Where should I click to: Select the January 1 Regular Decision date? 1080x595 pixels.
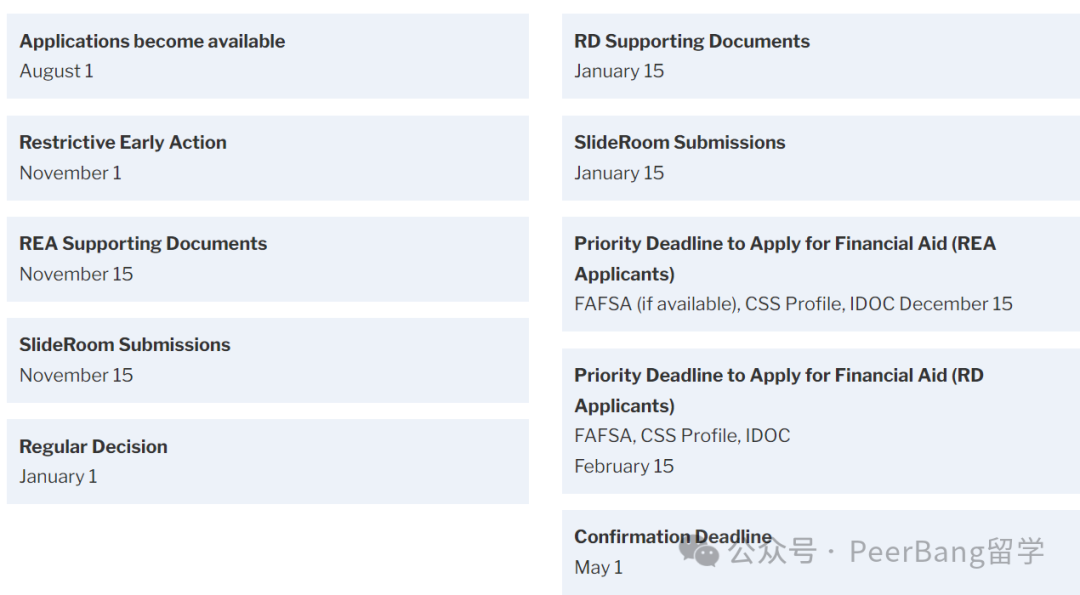[x=58, y=477]
